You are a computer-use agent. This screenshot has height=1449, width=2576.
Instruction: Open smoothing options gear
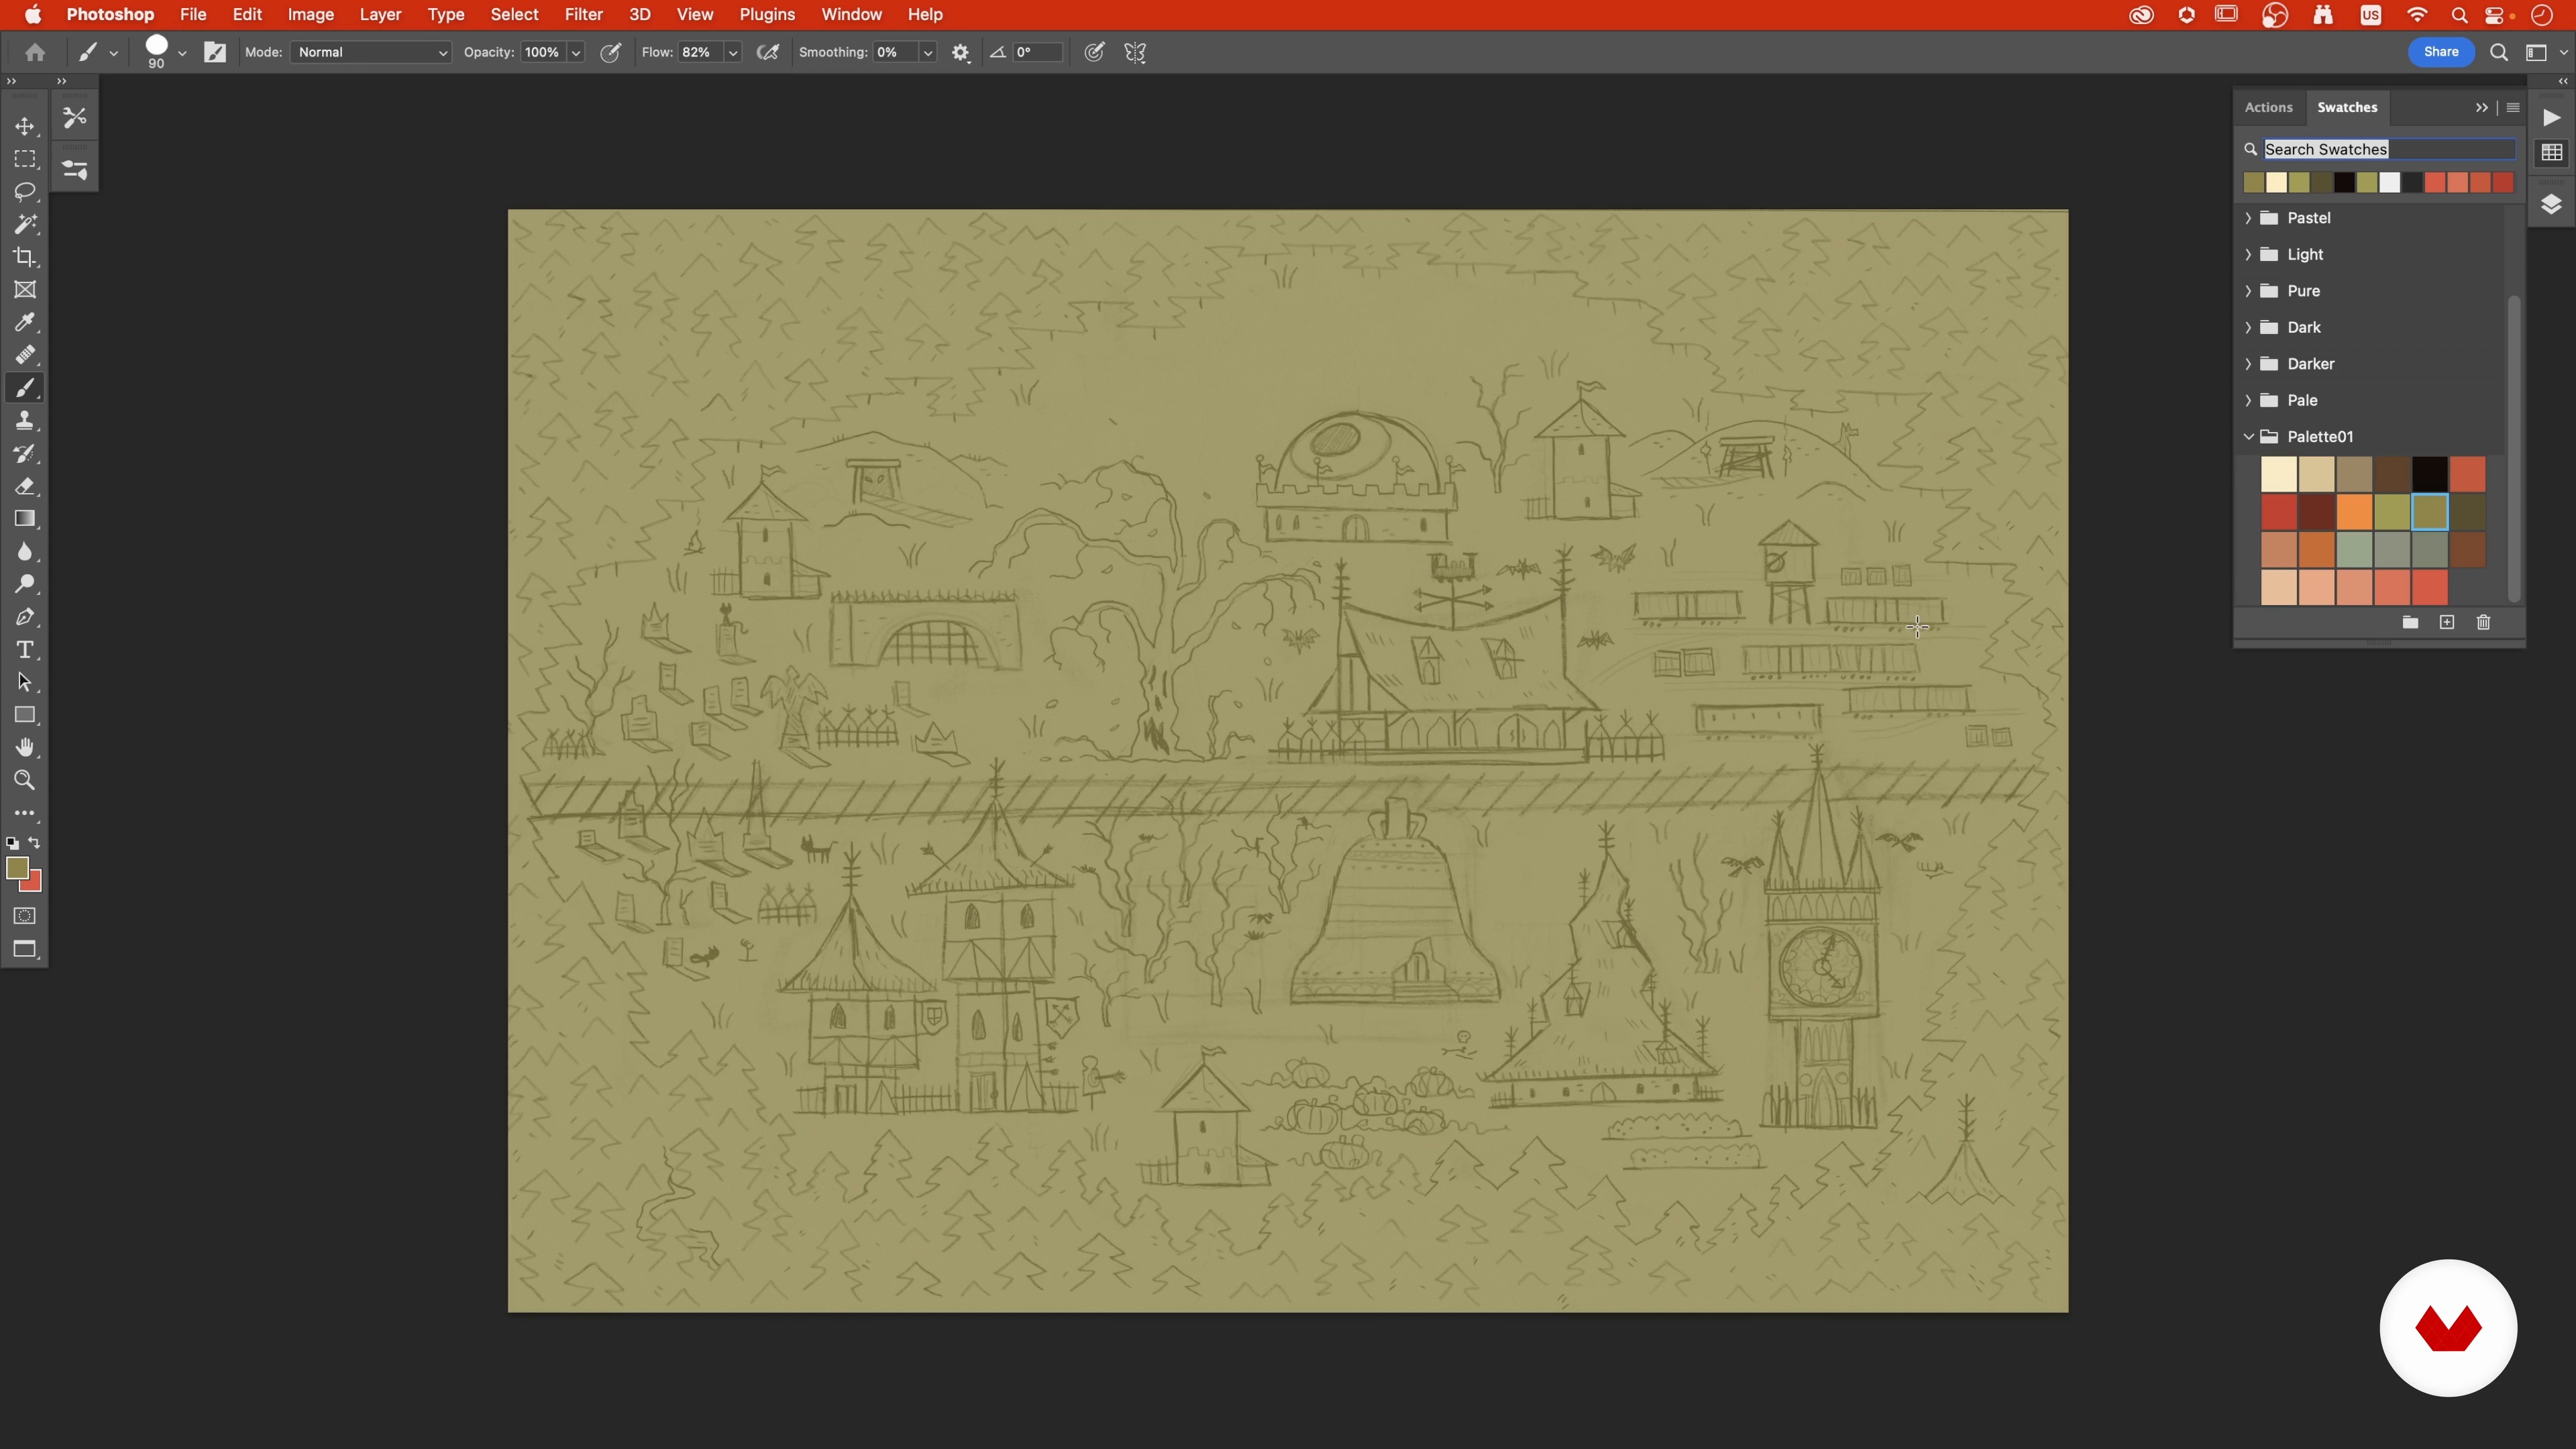coord(961,52)
